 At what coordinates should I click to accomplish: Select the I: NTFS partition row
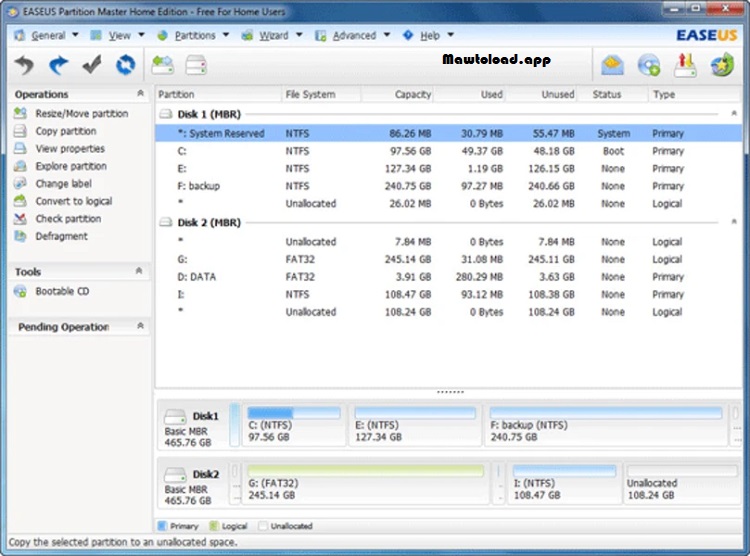[448, 294]
